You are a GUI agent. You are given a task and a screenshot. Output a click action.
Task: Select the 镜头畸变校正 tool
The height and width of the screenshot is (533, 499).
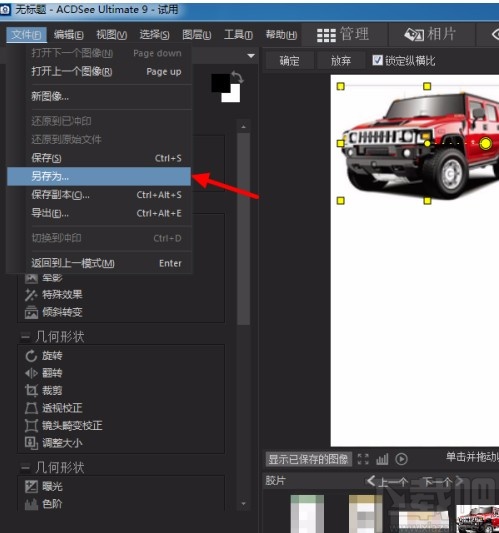pyautogui.click(x=64, y=425)
